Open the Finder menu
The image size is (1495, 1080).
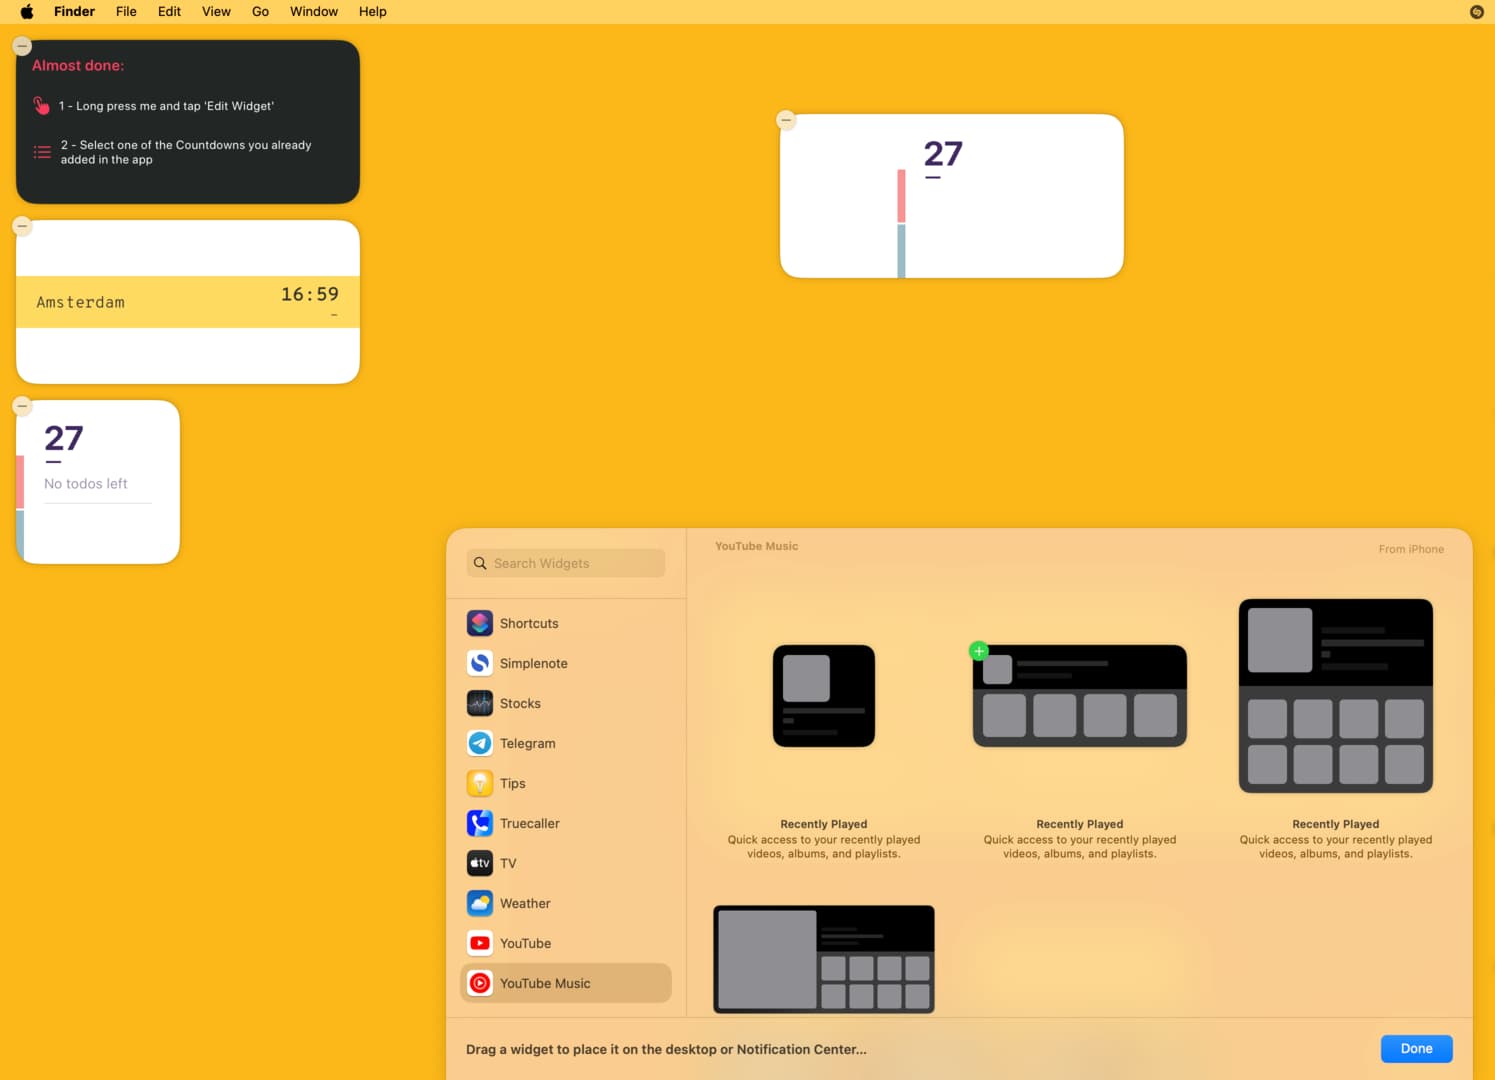click(x=74, y=12)
